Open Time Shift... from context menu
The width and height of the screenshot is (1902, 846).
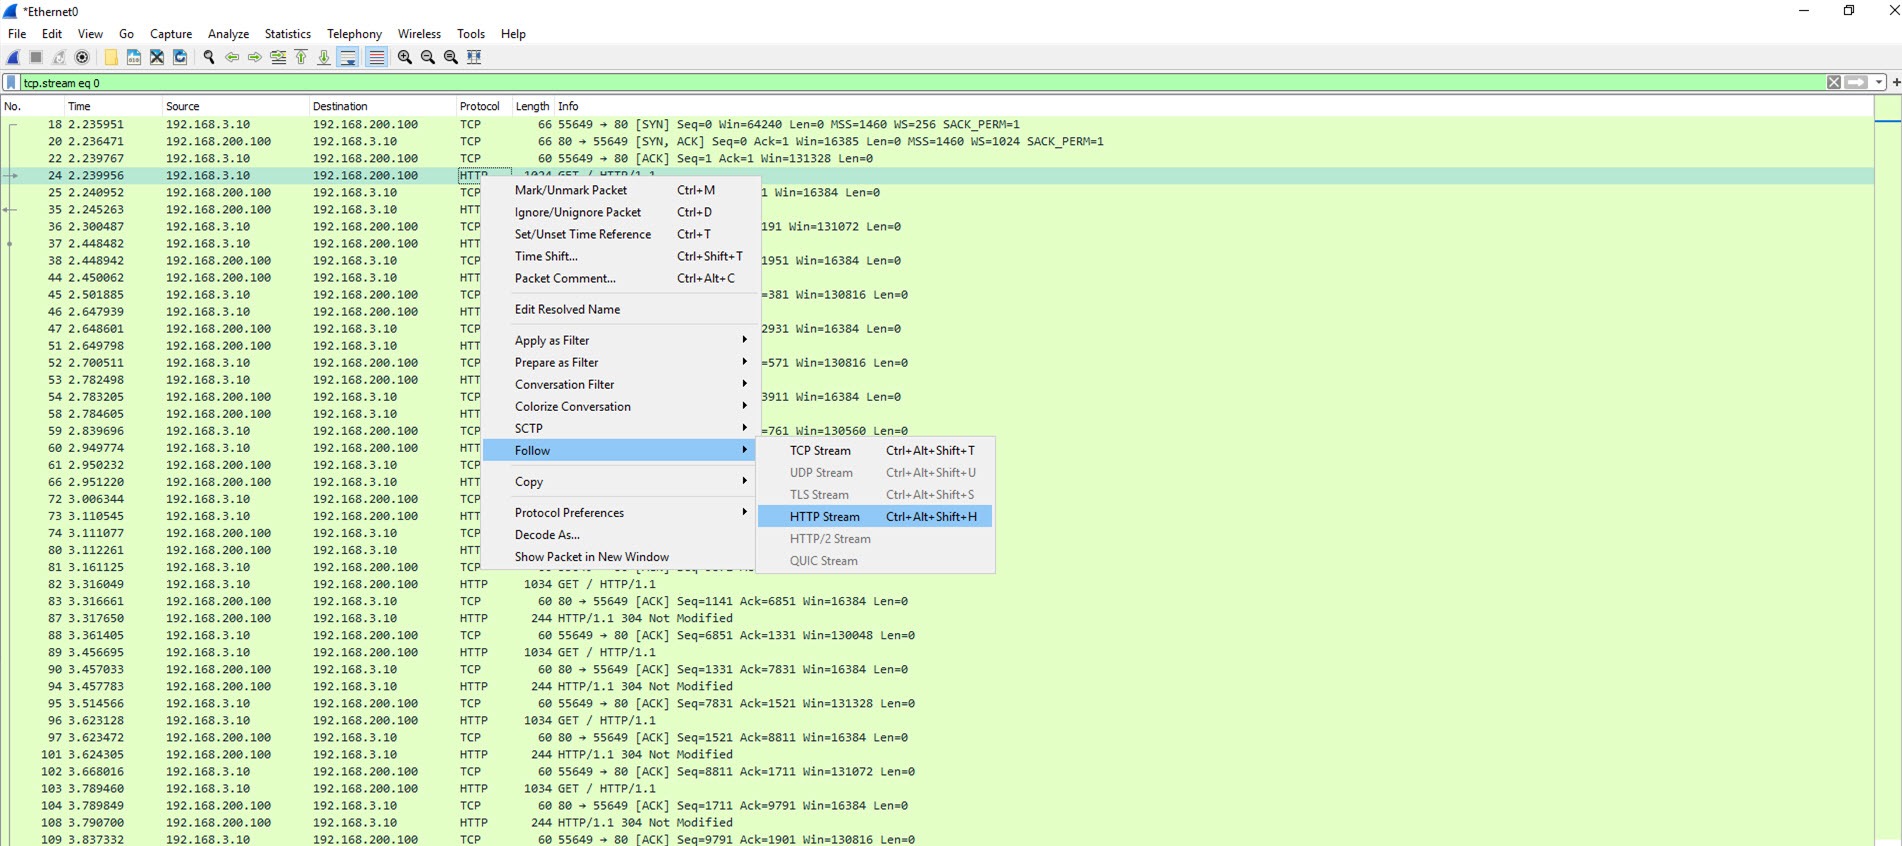(620, 256)
